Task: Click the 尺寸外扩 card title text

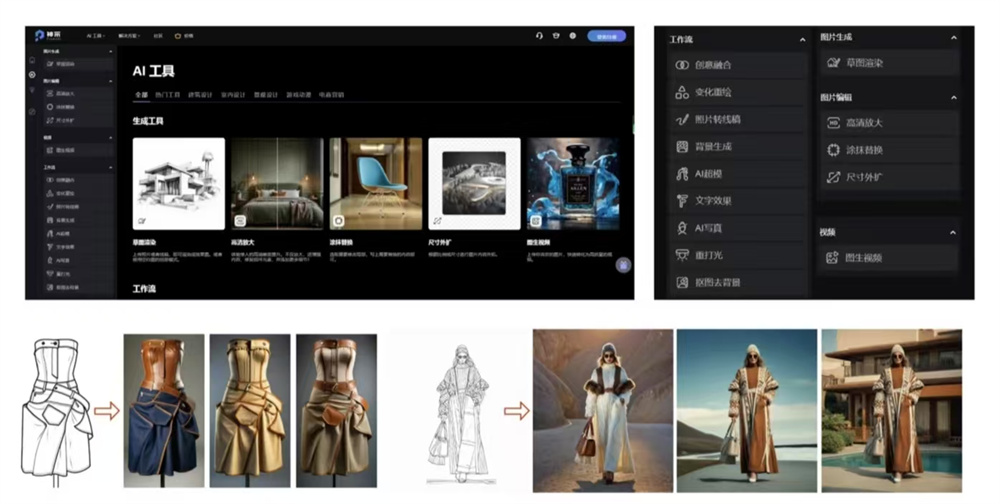Action: [440, 242]
